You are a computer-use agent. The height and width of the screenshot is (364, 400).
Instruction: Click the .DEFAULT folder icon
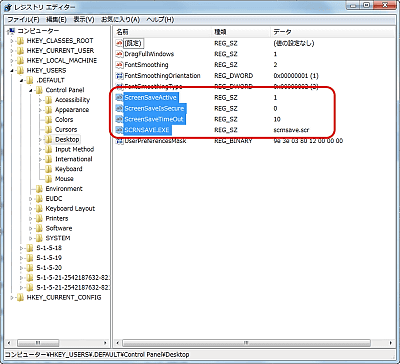(30, 80)
